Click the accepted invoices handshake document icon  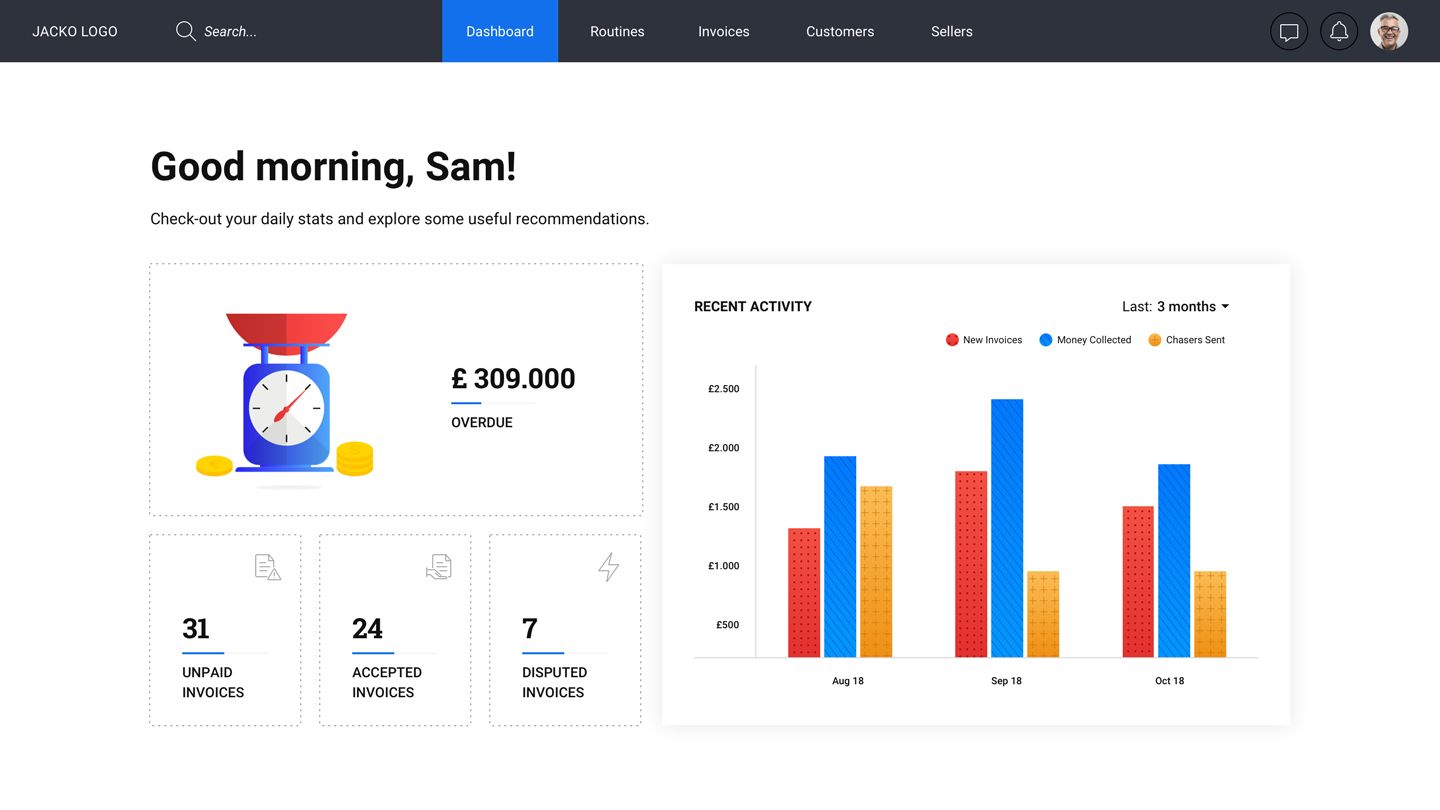click(x=438, y=567)
